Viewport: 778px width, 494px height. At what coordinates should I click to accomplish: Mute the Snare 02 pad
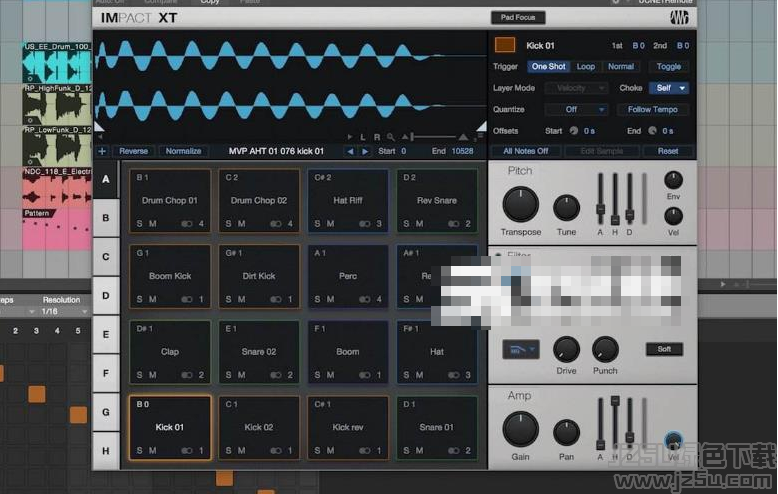[241, 375]
